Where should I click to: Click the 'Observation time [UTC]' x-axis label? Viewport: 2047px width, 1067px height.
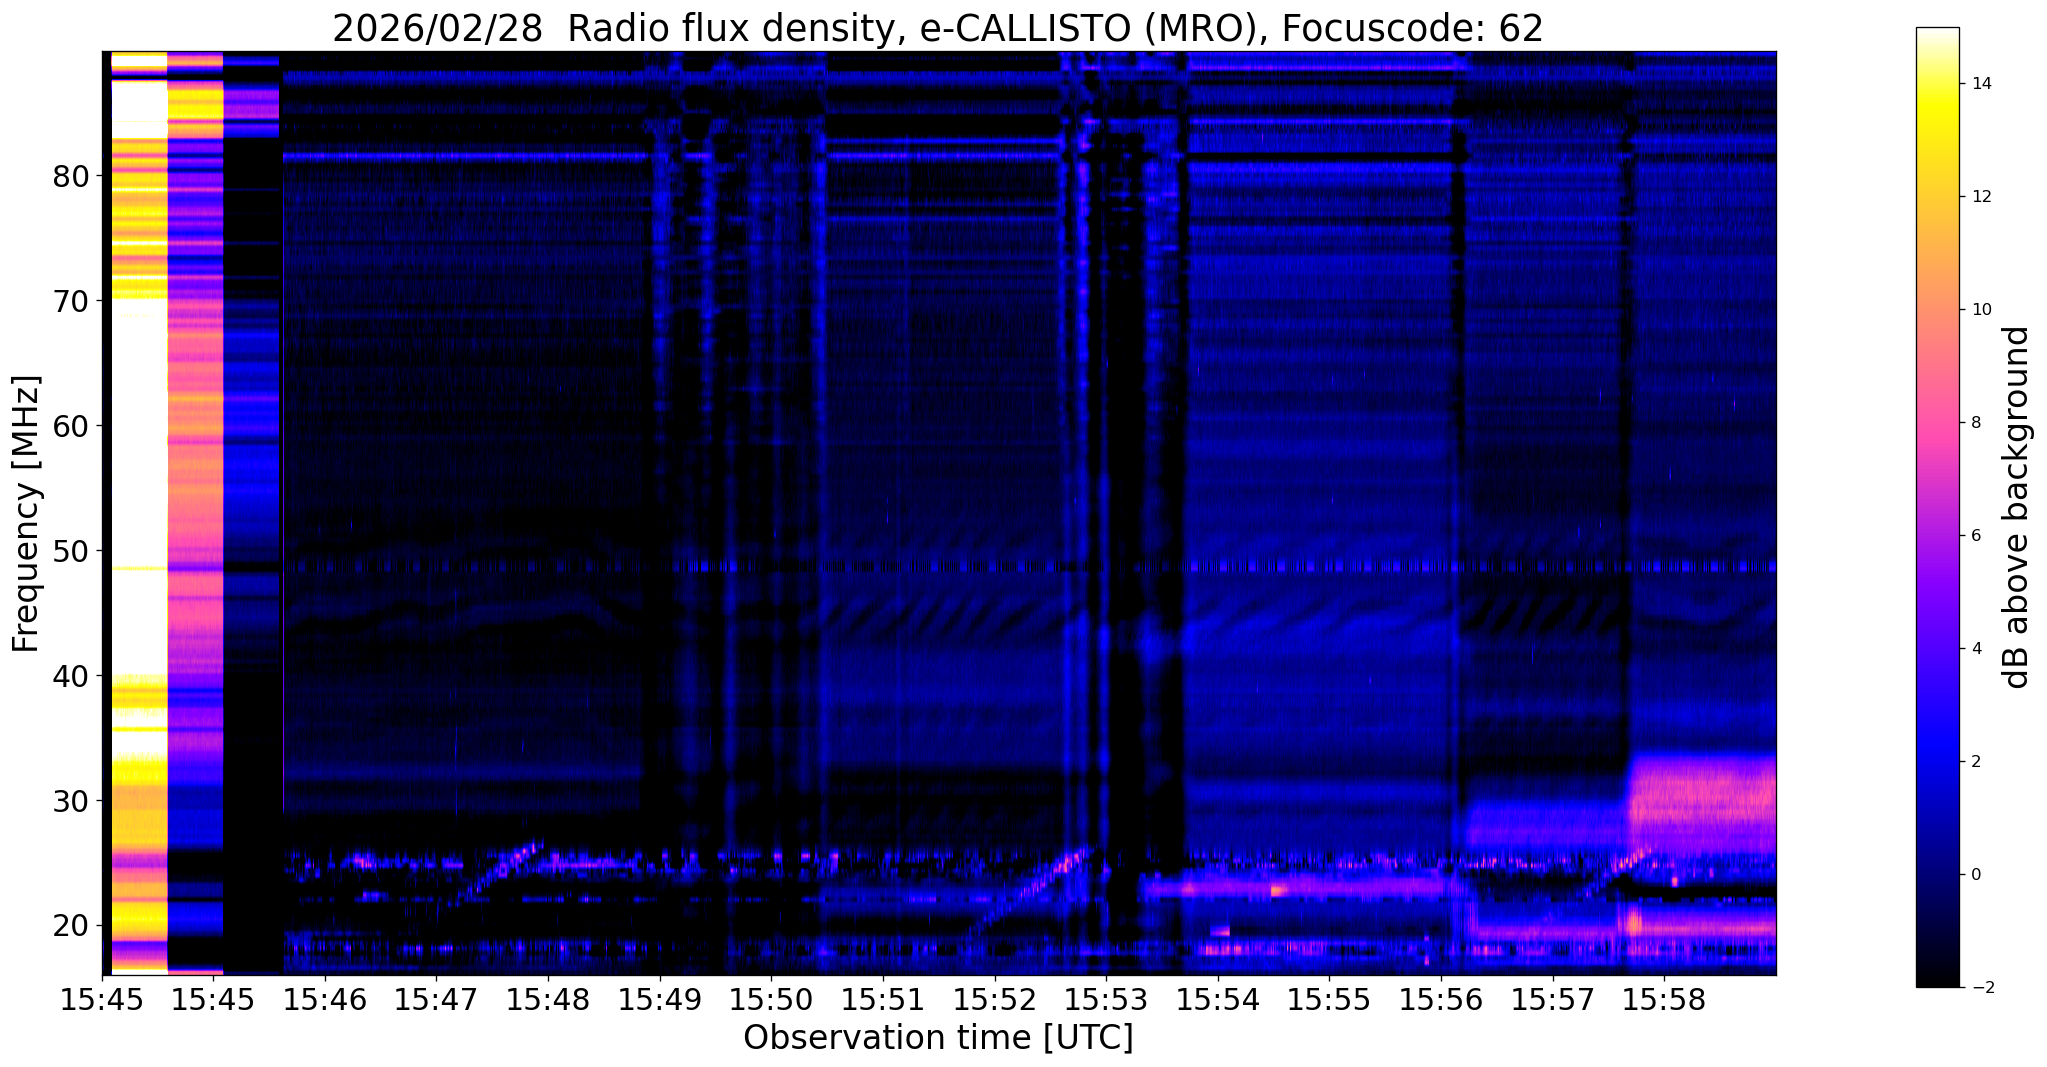938,1038
